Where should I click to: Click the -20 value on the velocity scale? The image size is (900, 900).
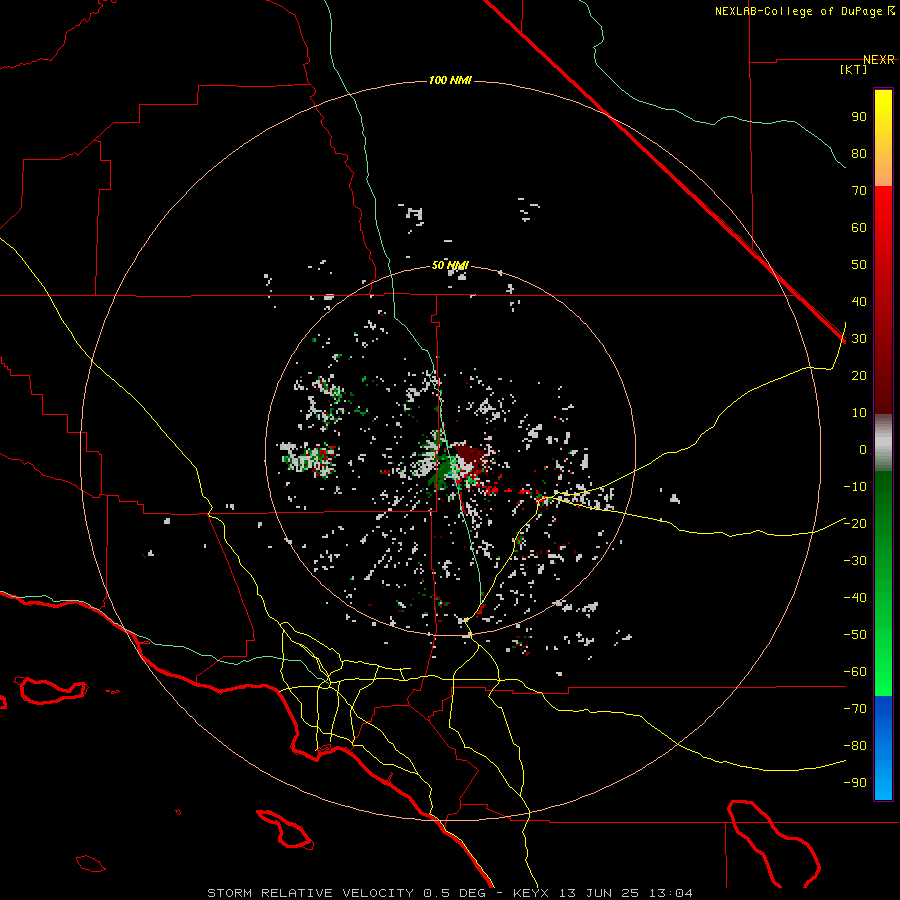(855, 524)
